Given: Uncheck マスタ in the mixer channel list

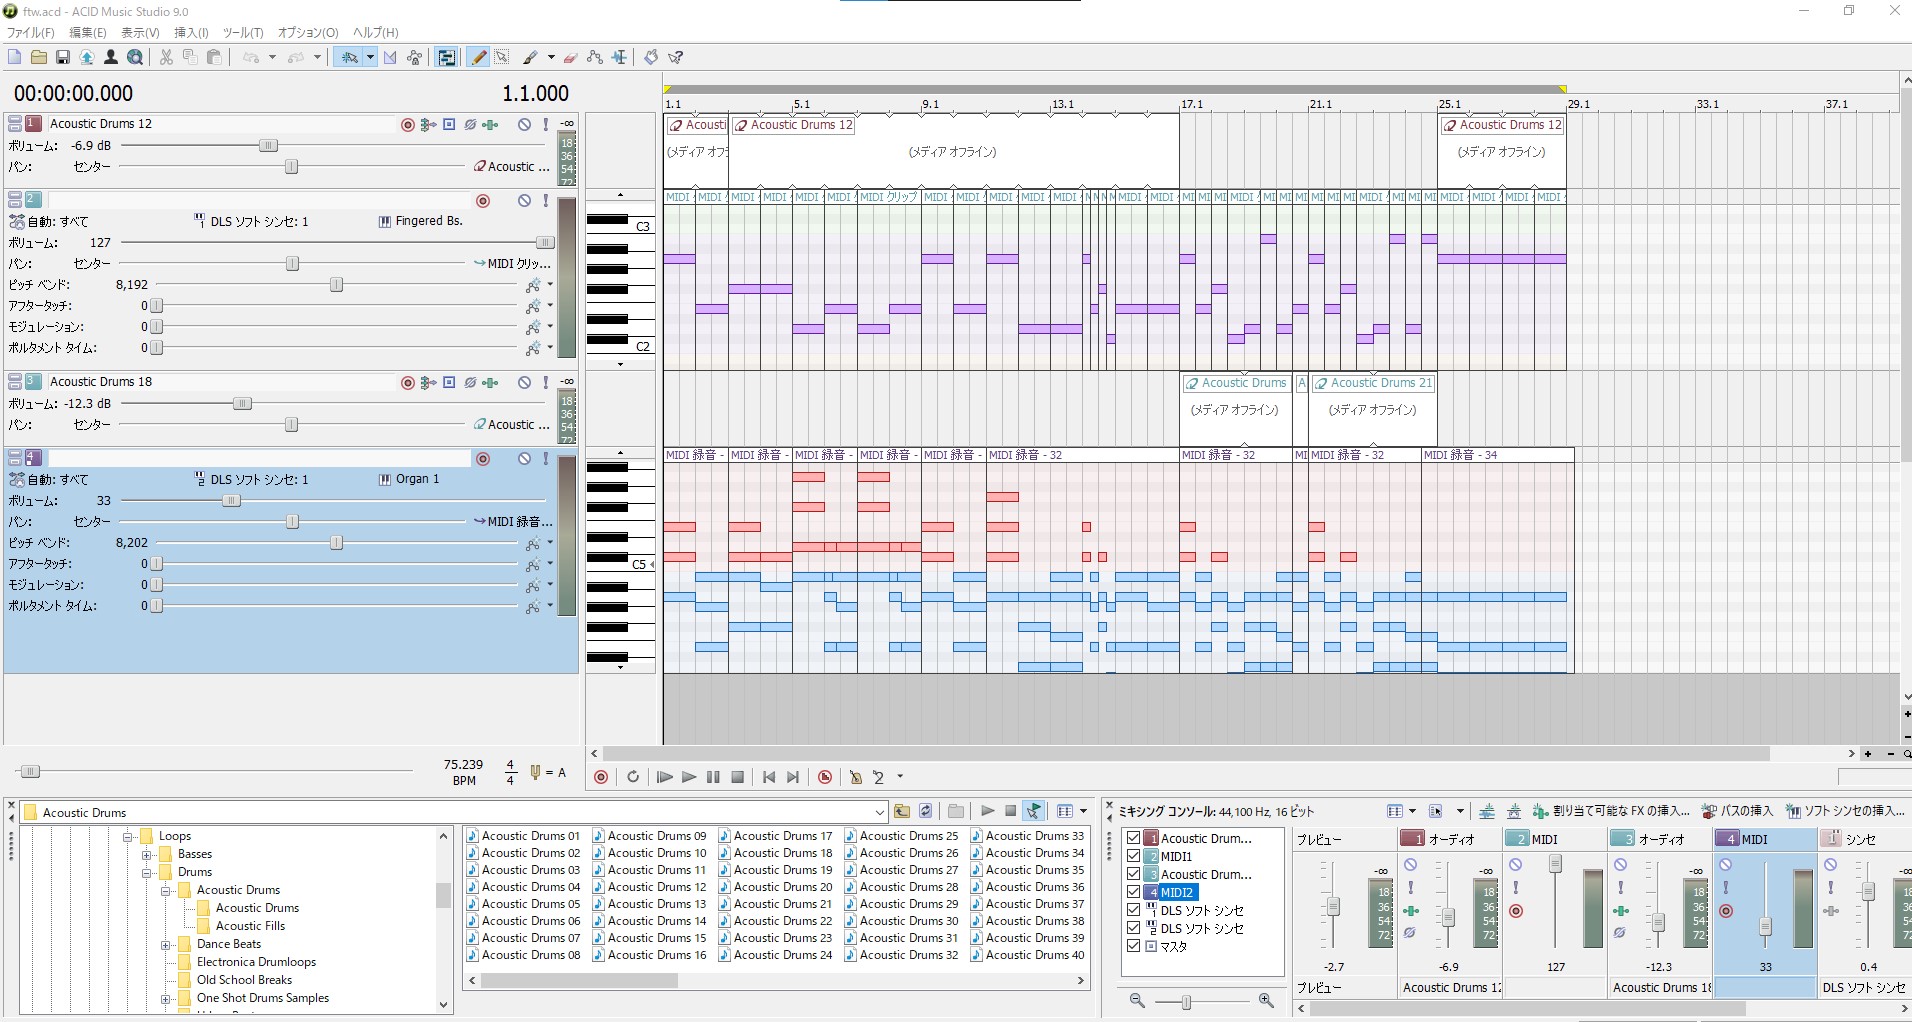Looking at the screenshot, I should tap(1133, 946).
